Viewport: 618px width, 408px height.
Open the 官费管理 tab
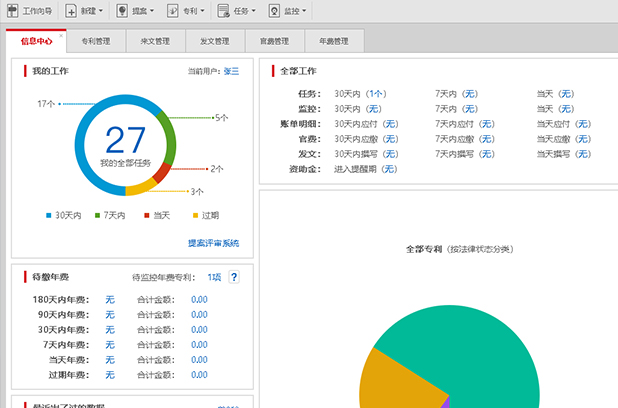click(x=274, y=42)
